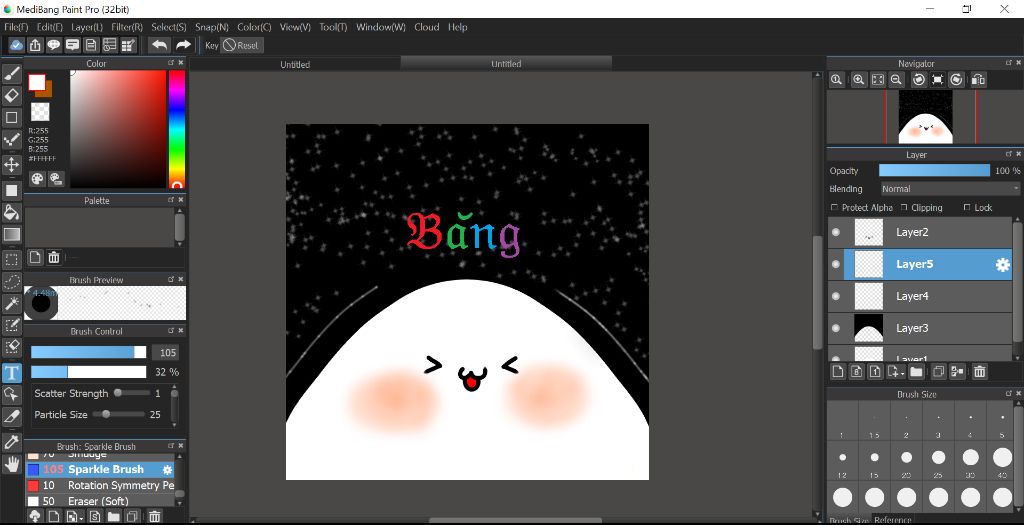Select the Bucket fill tool
The height and width of the screenshot is (525, 1024).
12,212
